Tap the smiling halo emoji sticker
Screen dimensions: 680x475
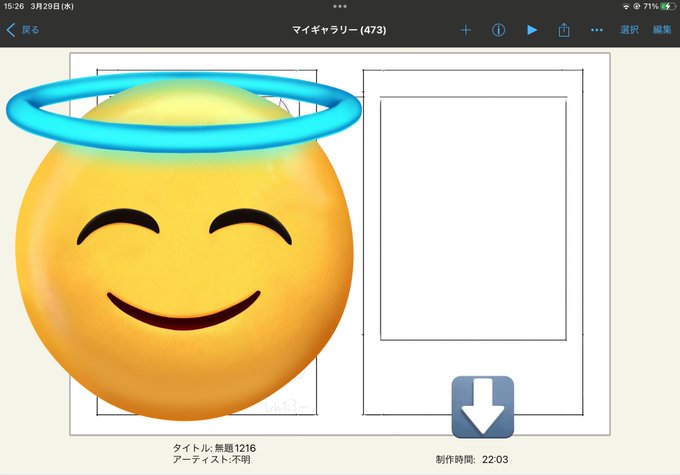pos(184,246)
